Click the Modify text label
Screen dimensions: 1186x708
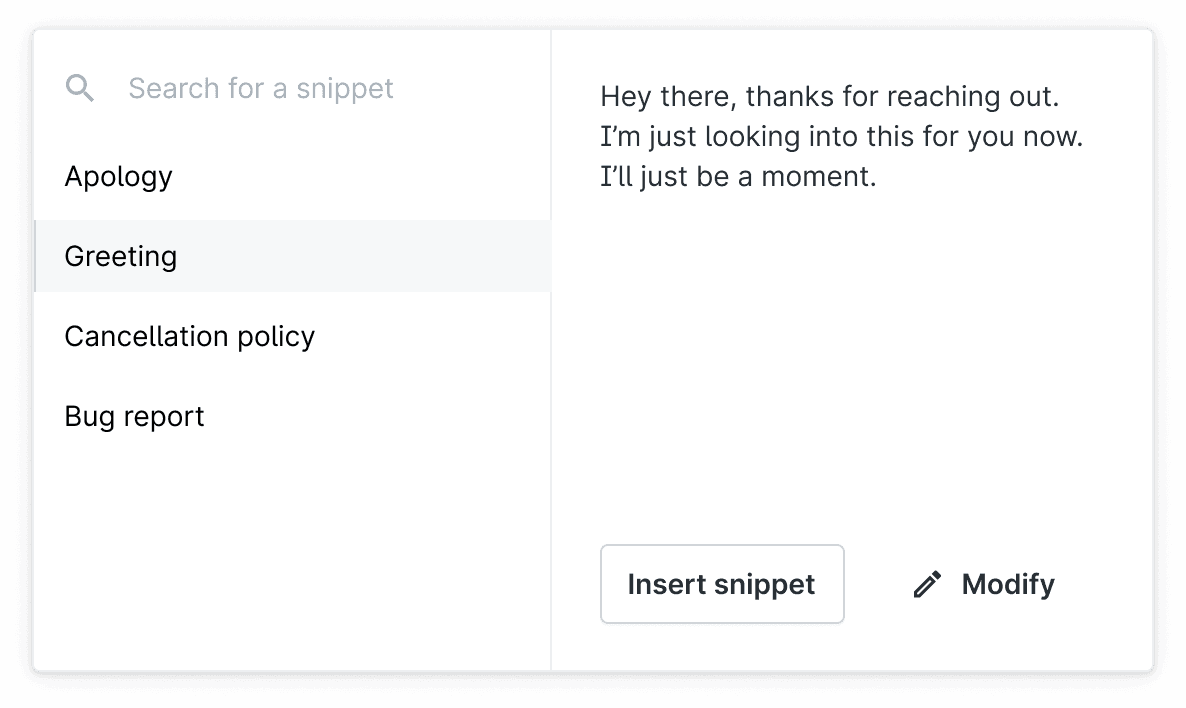click(x=1007, y=584)
